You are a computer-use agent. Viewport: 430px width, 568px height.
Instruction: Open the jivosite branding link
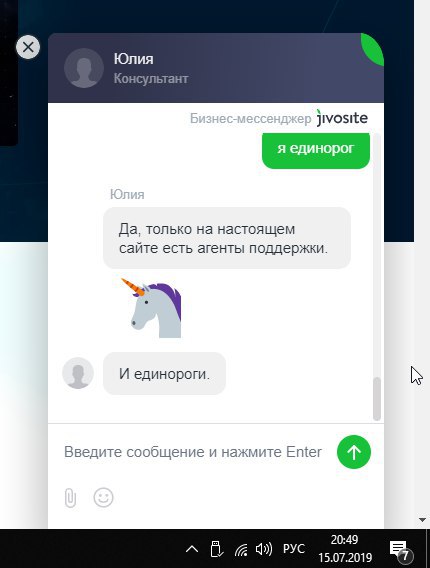click(x=342, y=118)
